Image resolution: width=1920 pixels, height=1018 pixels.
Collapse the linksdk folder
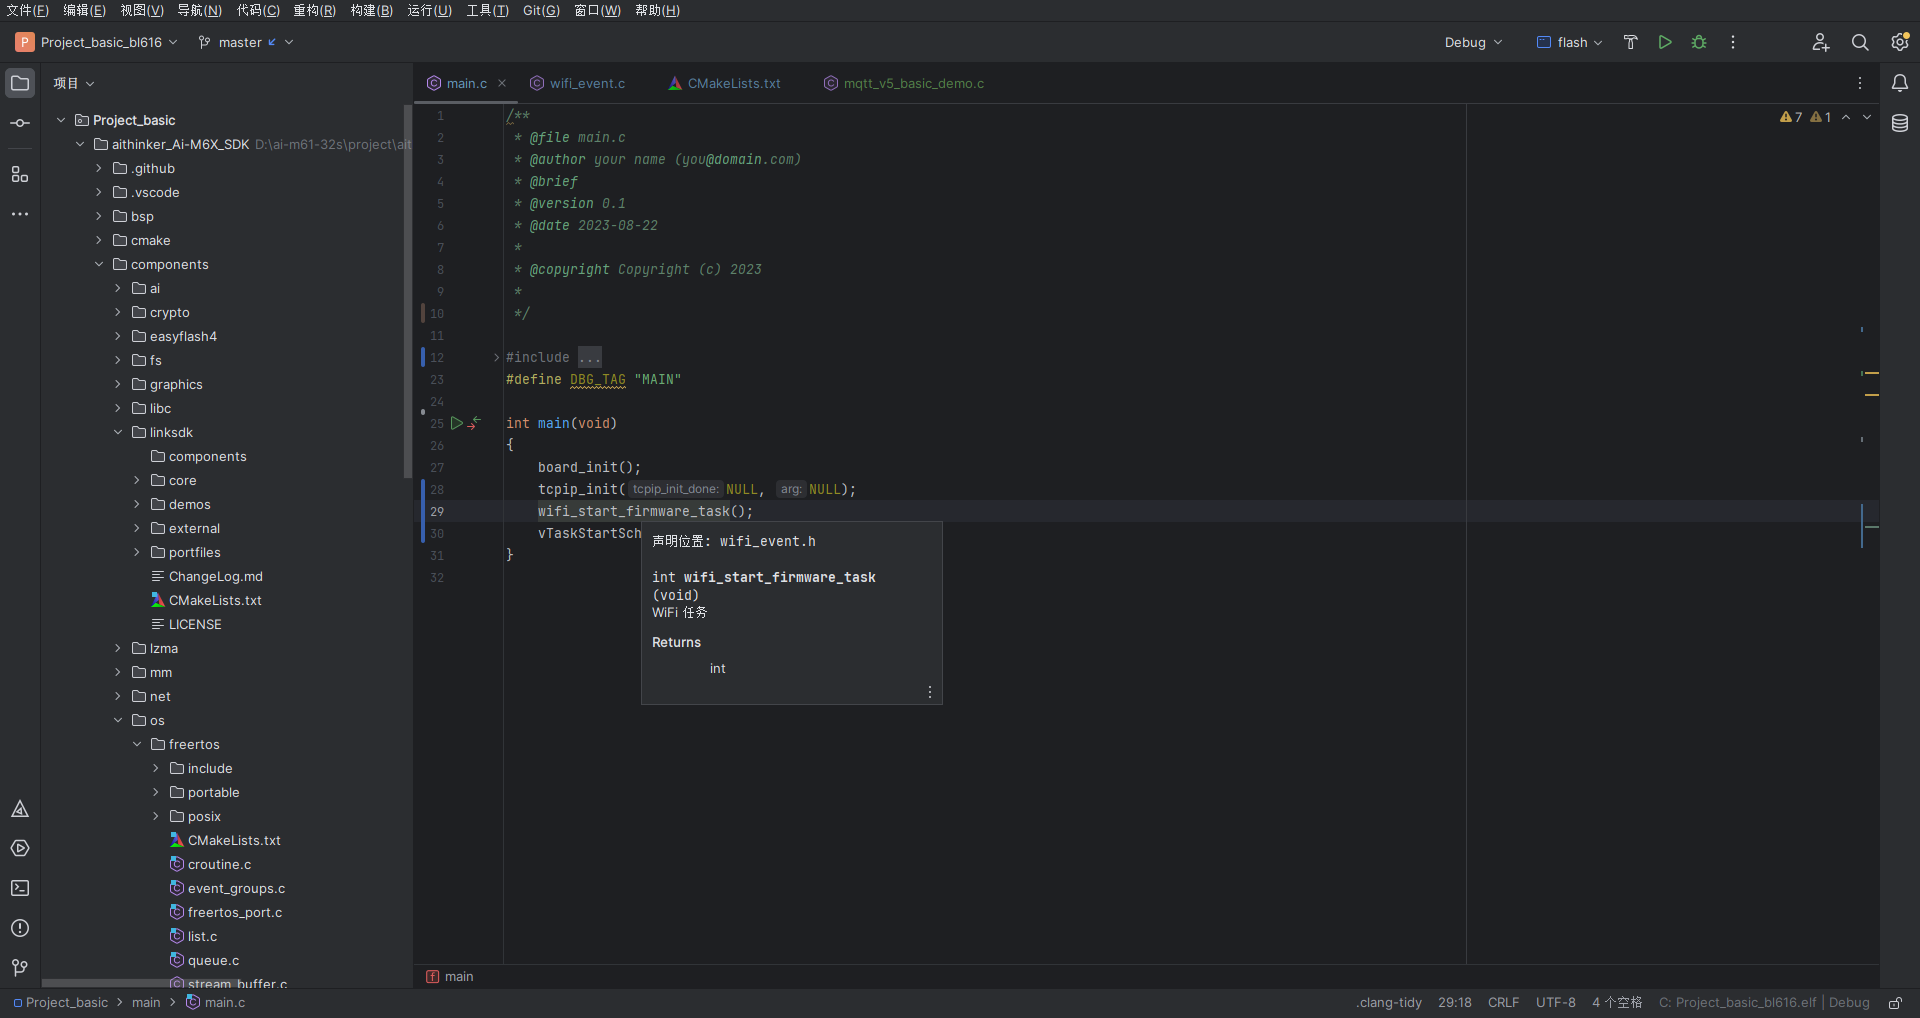tap(118, 432)
